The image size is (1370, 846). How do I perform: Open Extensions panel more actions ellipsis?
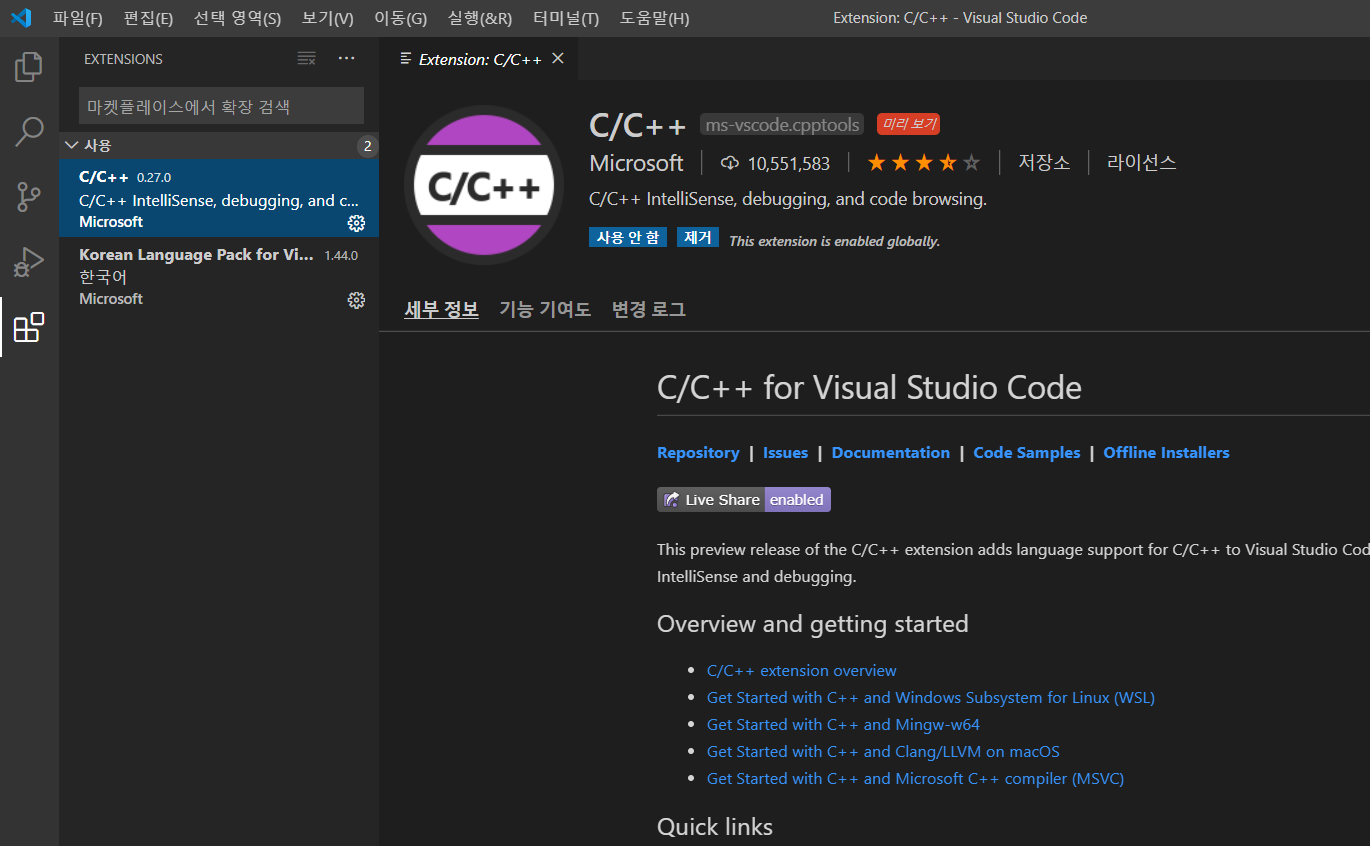click(347, 59)
